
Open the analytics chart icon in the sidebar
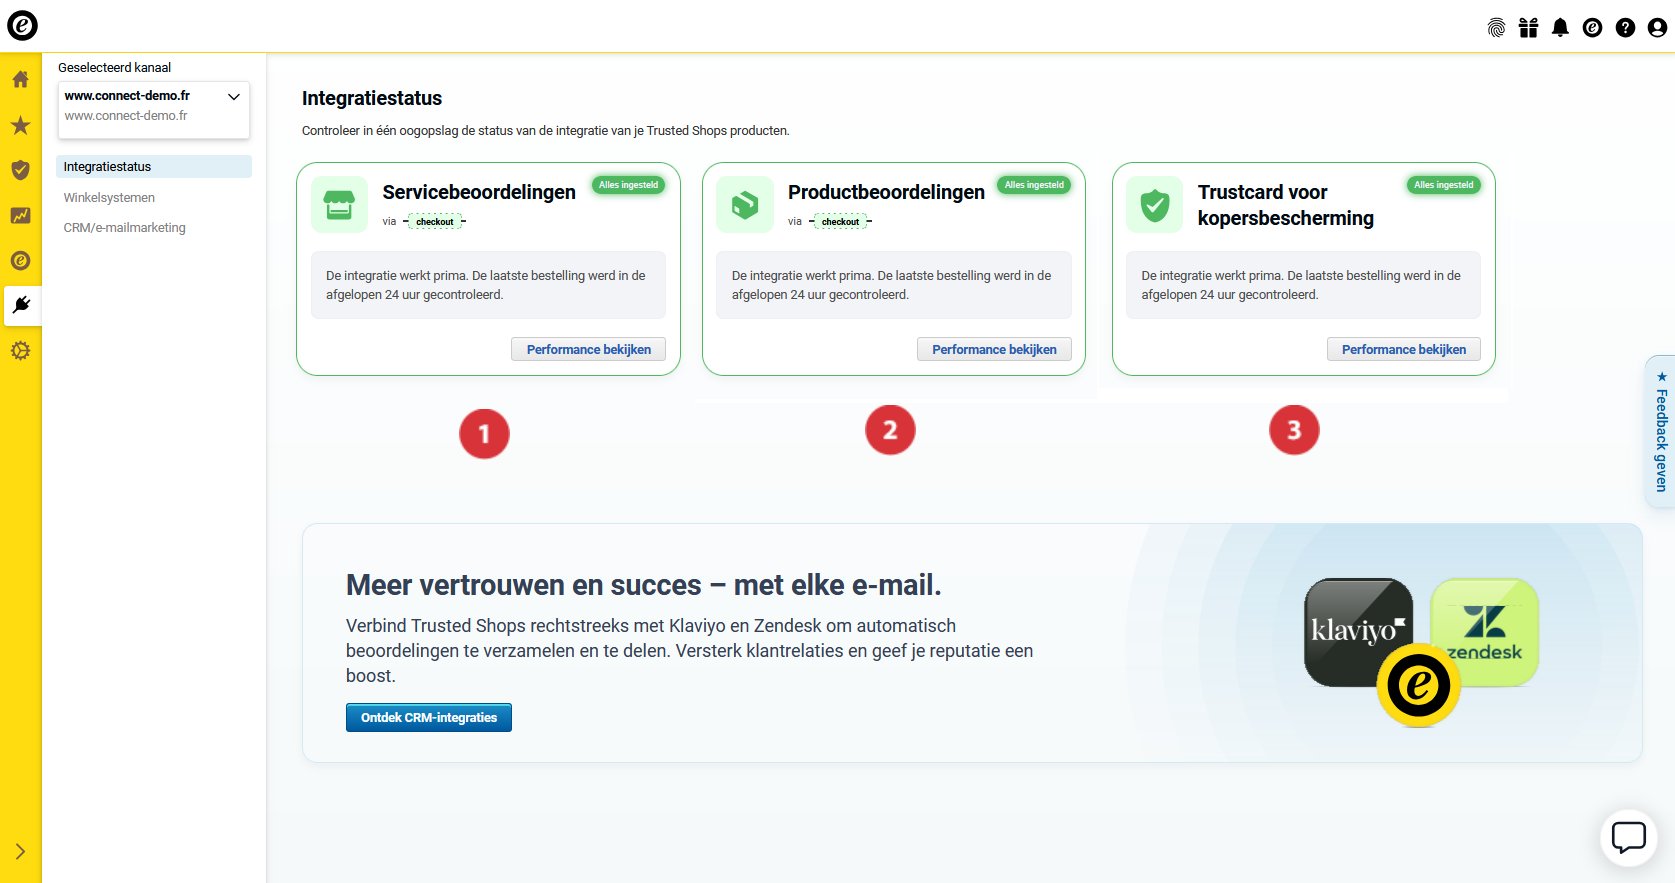coord(20,216)
